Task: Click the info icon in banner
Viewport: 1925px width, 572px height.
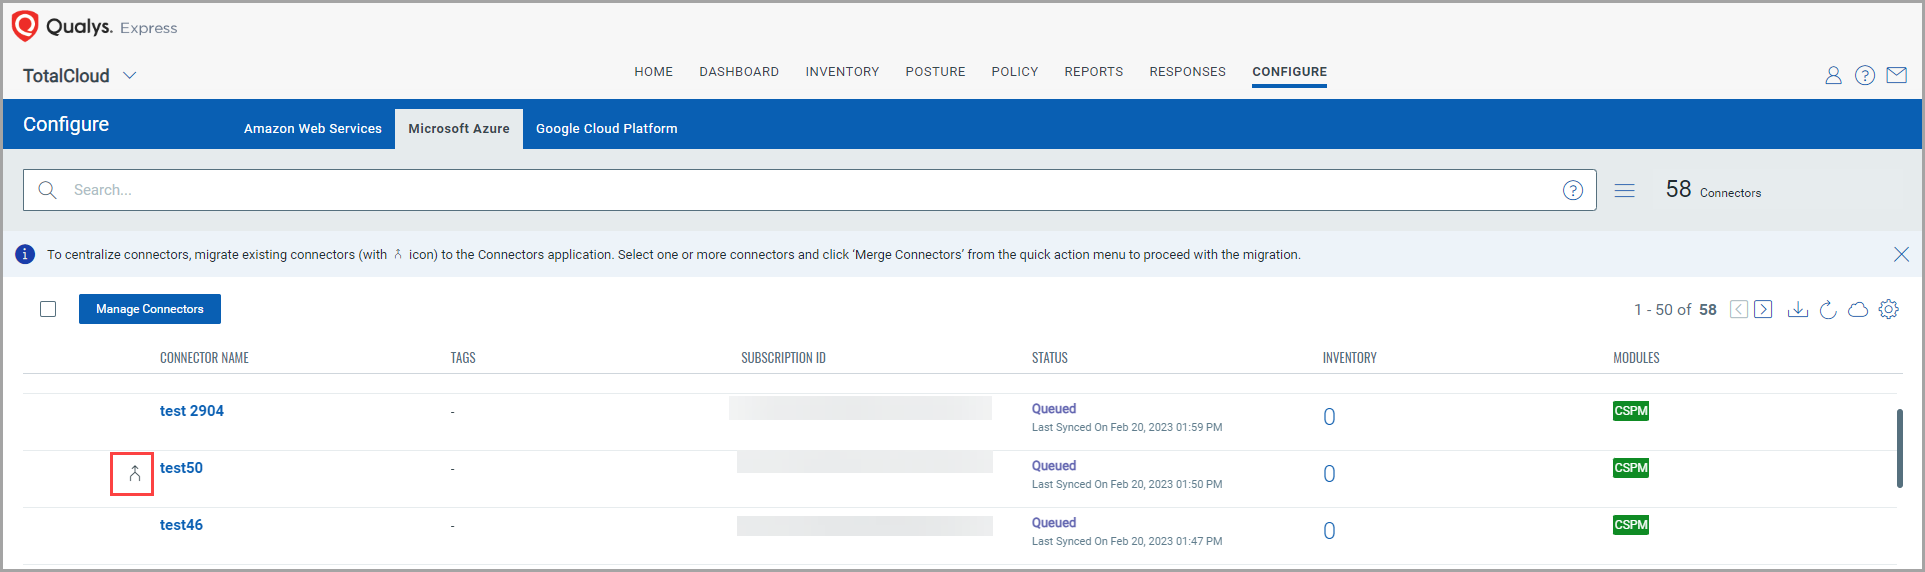Action: point(25,254)
